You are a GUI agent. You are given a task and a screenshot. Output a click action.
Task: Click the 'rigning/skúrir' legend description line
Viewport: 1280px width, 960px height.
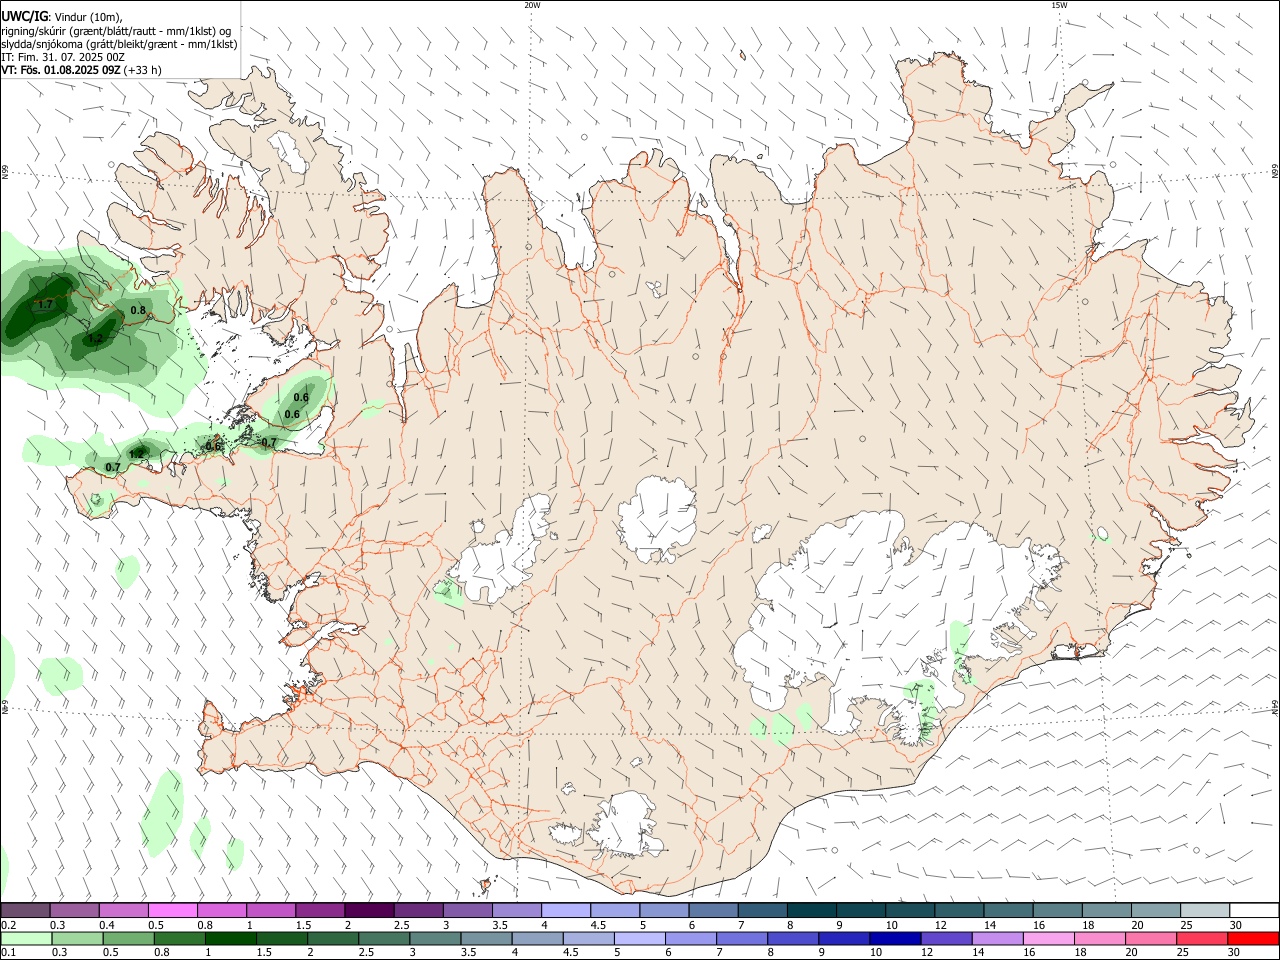[x=116, y=31]
